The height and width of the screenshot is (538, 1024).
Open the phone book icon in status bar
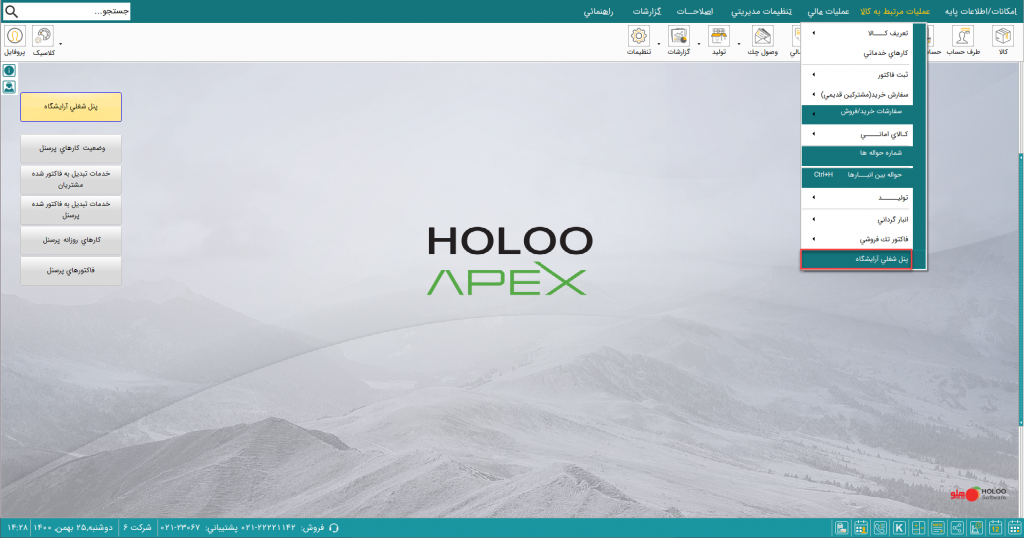point(880,528)
